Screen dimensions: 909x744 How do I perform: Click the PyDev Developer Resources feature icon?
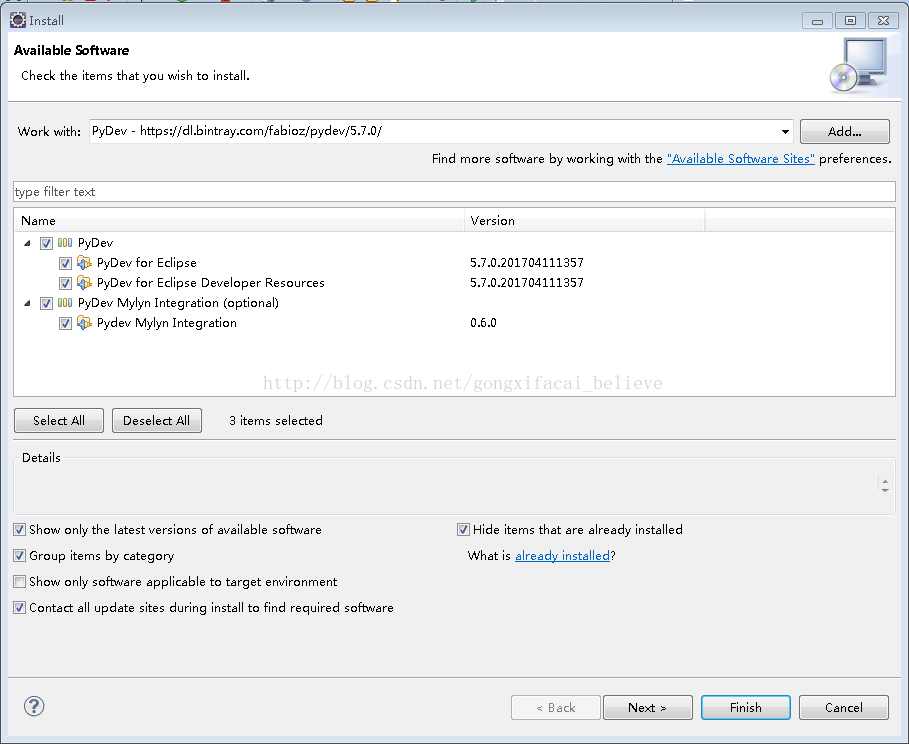pyautogui.click(x=85, y=283)
